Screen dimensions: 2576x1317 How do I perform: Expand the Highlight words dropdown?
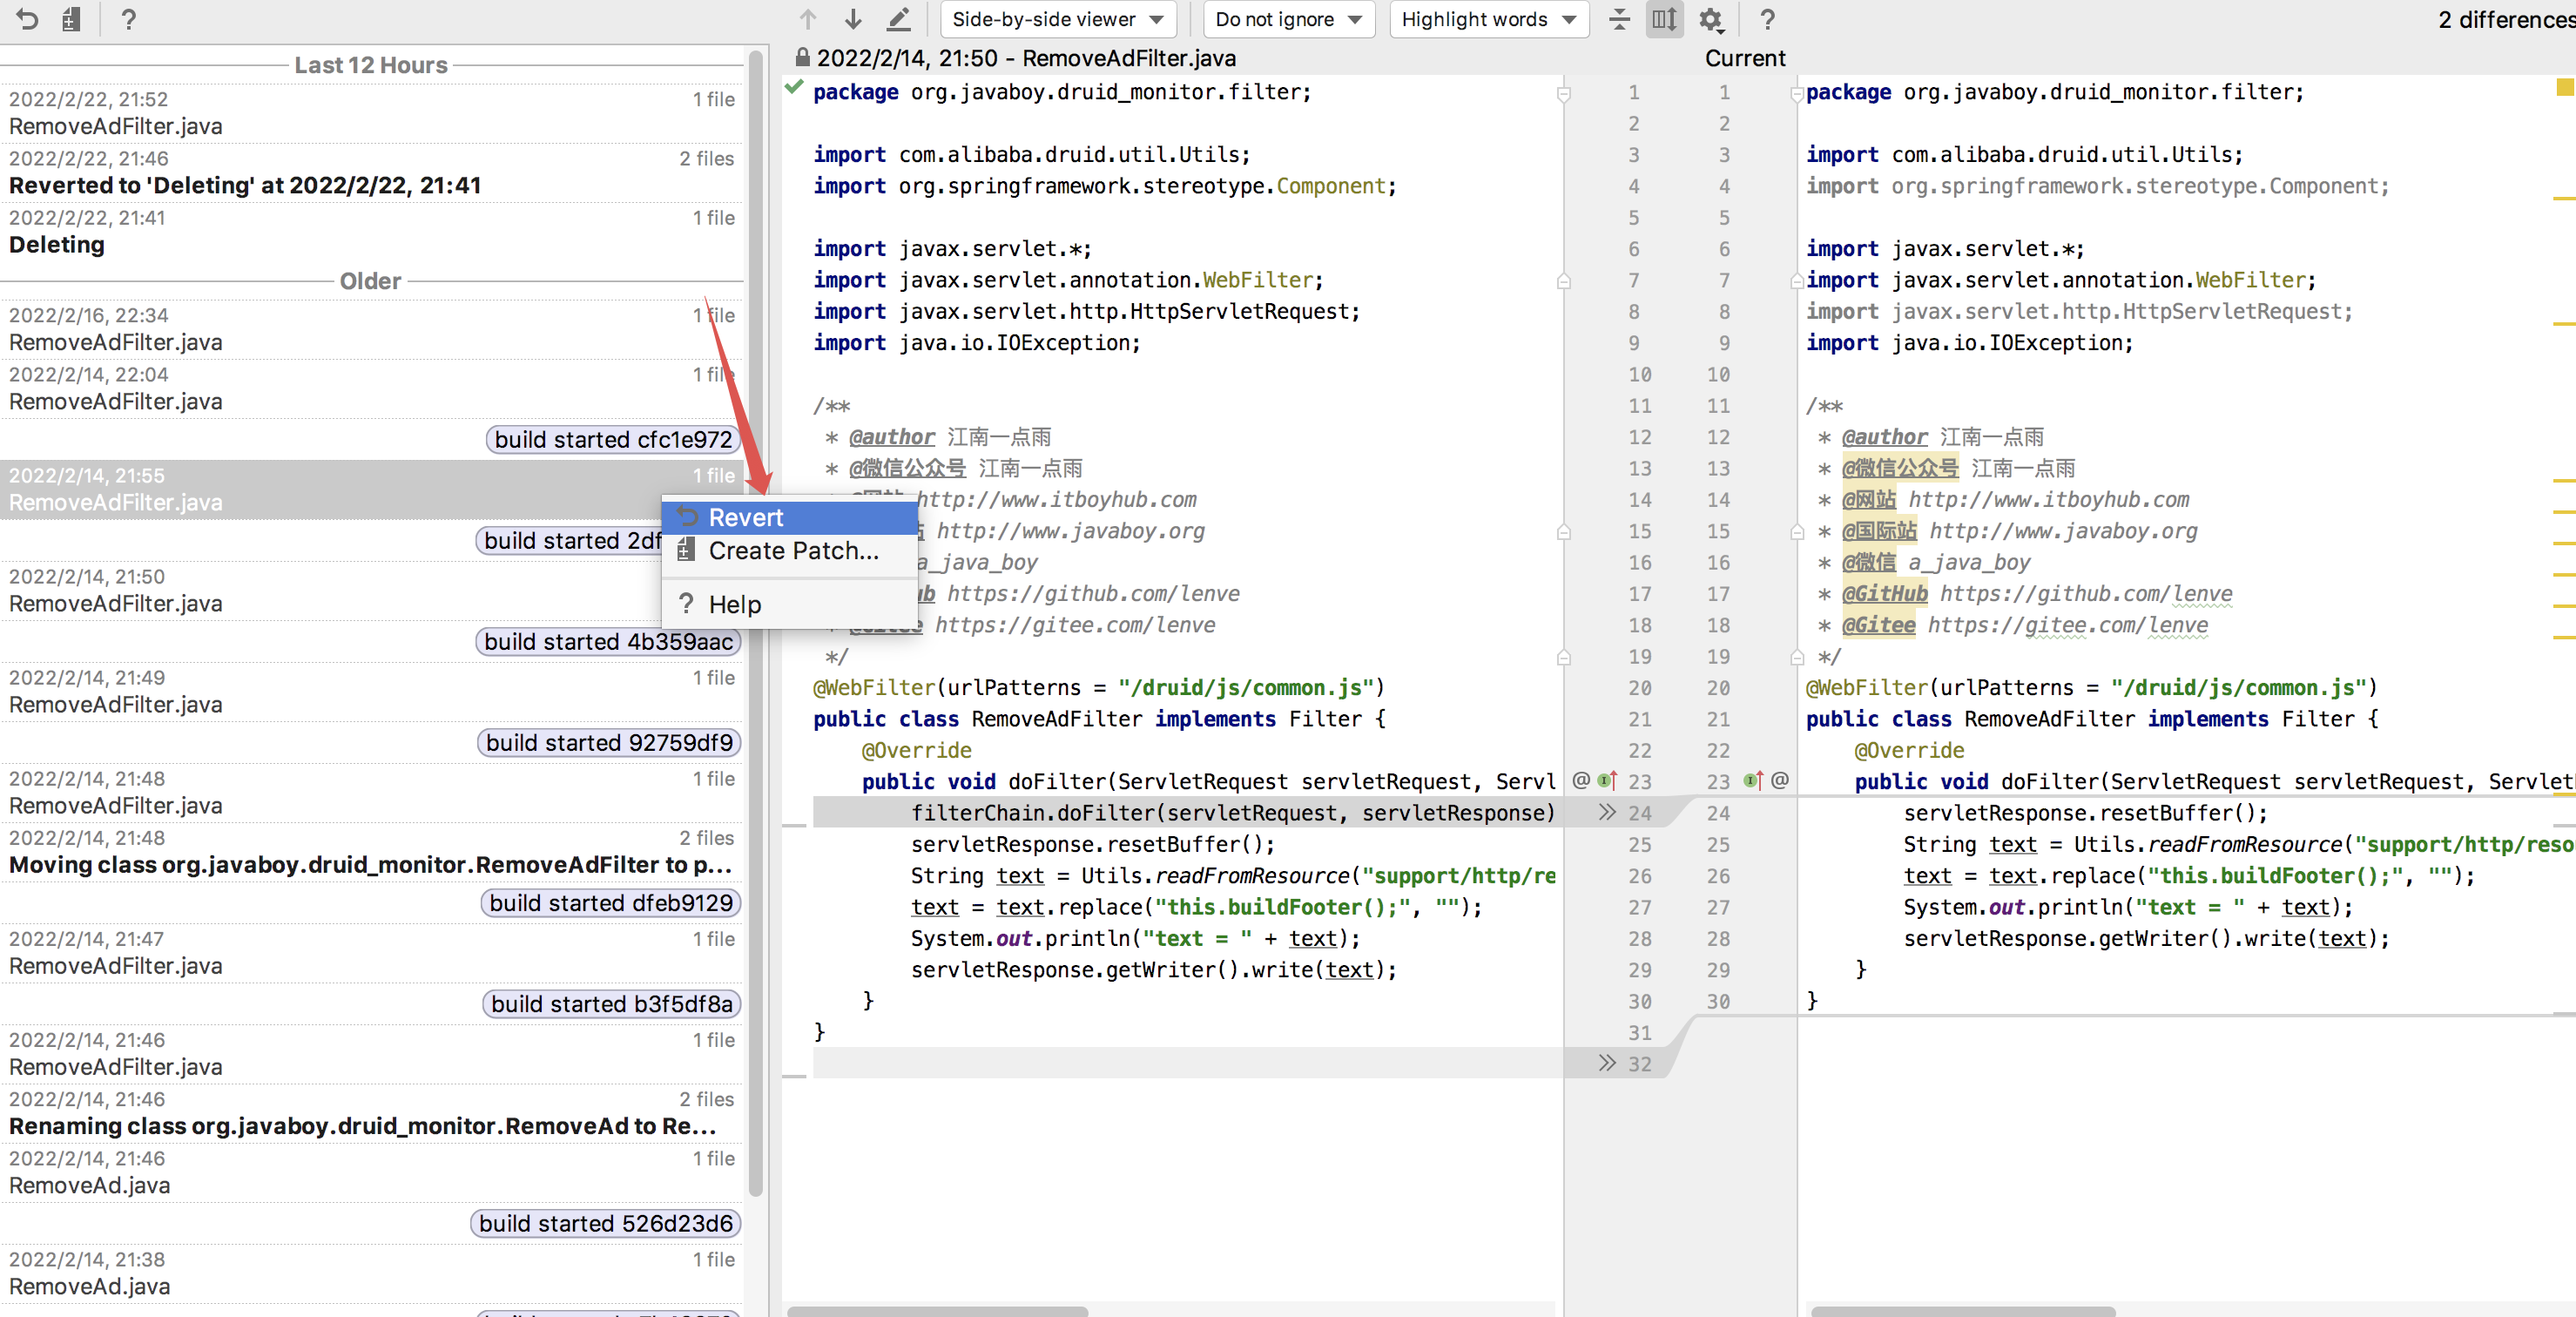pos(1488,19)
